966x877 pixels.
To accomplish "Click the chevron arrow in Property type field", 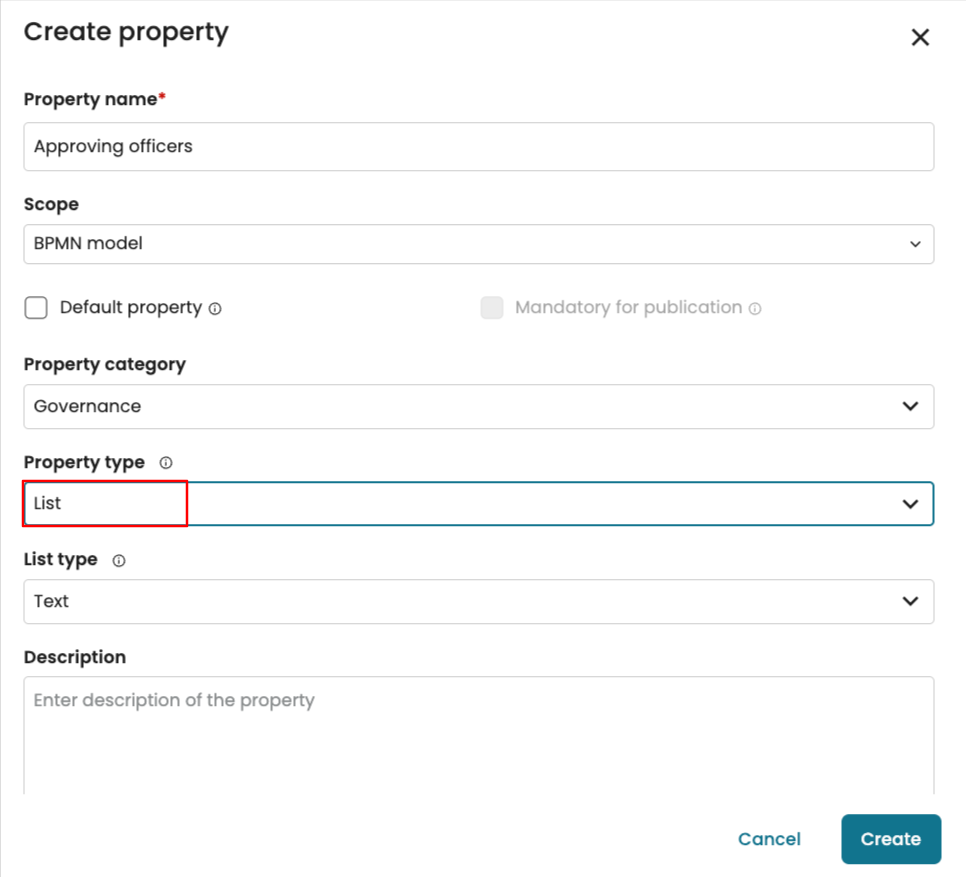I will pyautogui.click(x=910, y=503).
